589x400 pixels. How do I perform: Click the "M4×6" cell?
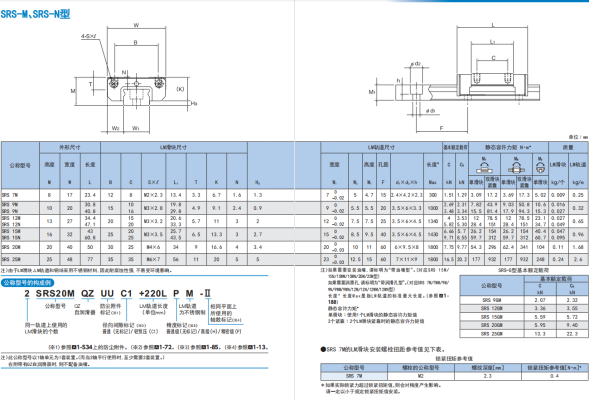point(153,247)
